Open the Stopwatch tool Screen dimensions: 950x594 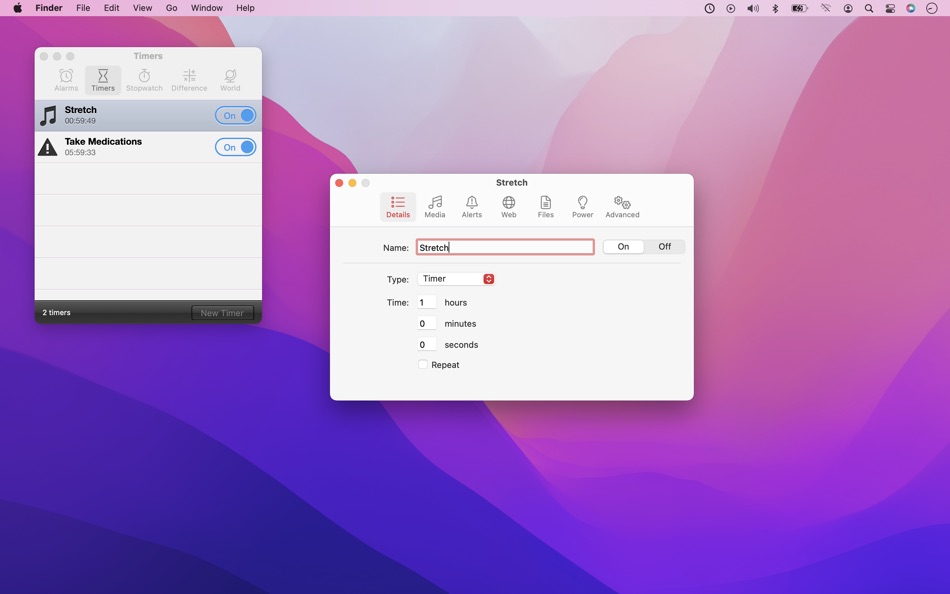pos(143,79)
